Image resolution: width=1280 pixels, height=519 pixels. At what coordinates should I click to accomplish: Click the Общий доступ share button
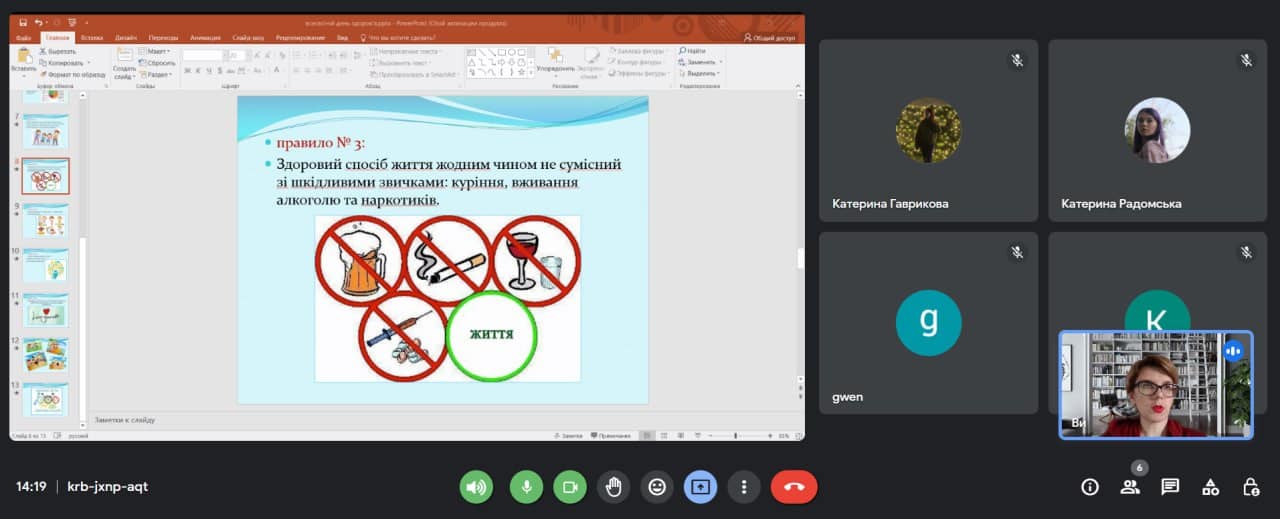(770, 37)
